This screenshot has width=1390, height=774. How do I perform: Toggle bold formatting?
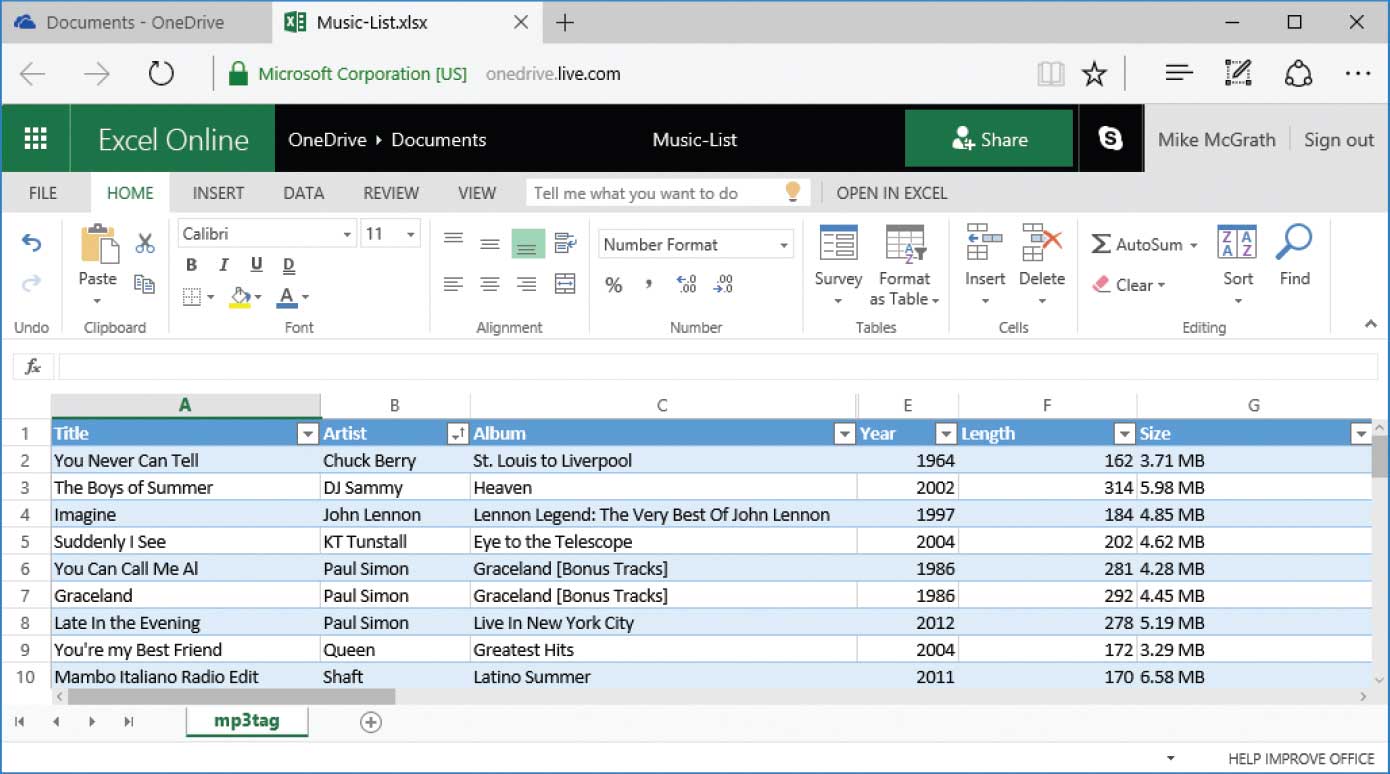pyautogui.click(x=191, y=265)
